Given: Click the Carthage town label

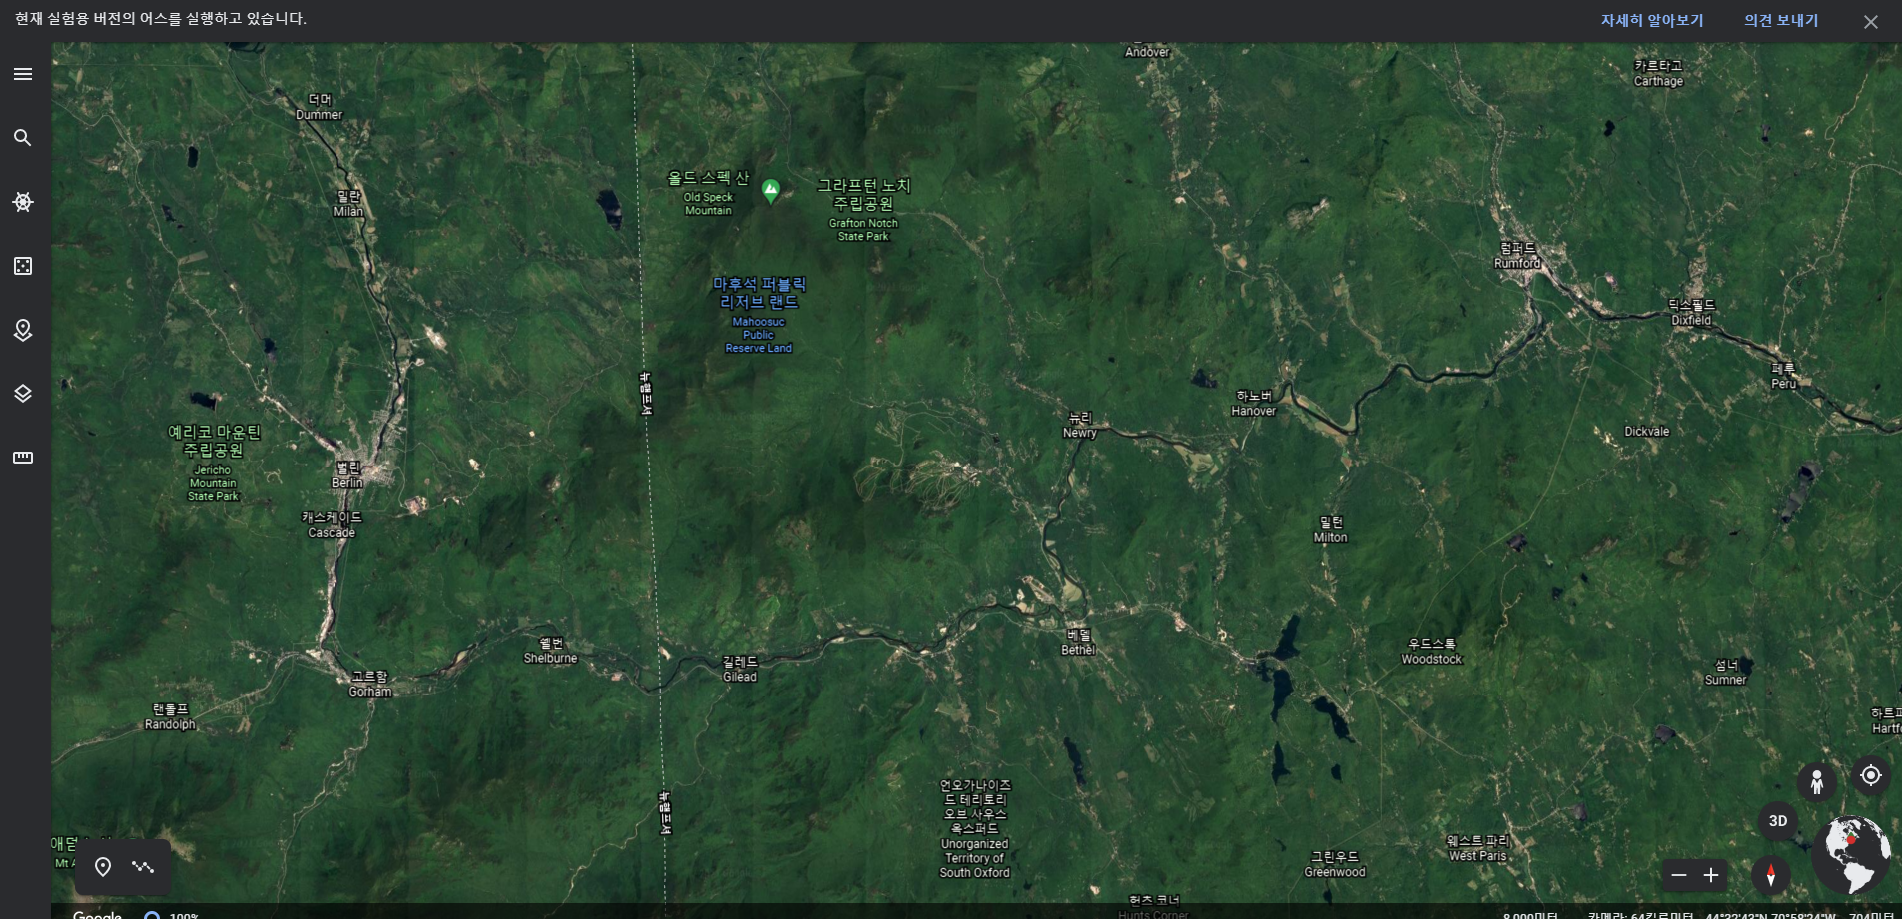Looking at the screenshot, I should point(1659,74).
